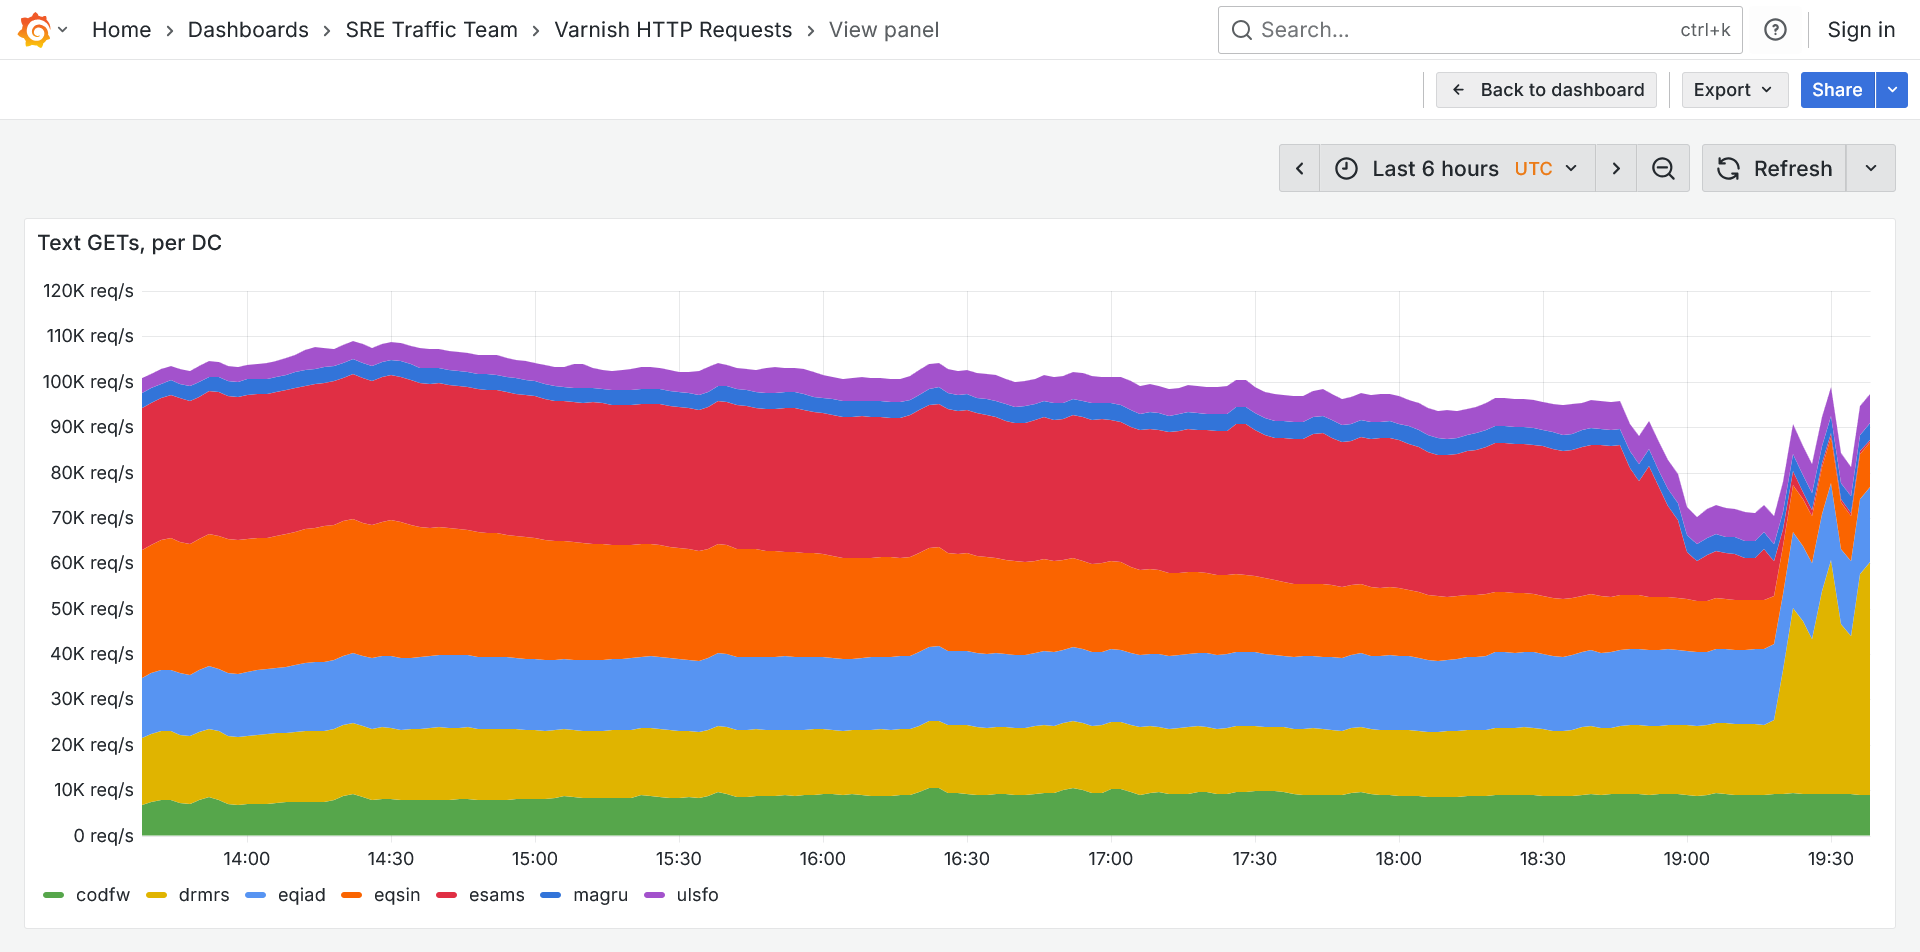Click the drmrs yellow legend color swatch

(x=156, y=895)
